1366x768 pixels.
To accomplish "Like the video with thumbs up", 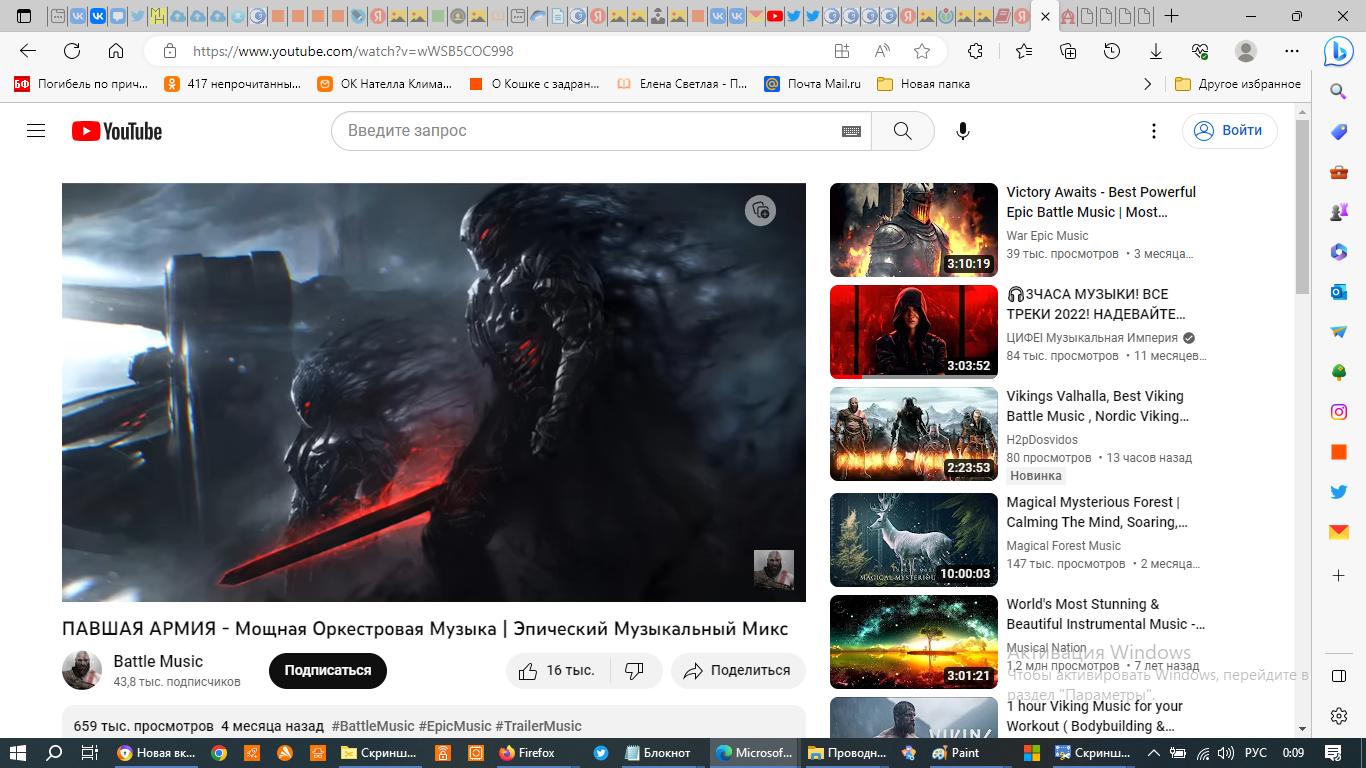I will [557, 671].
